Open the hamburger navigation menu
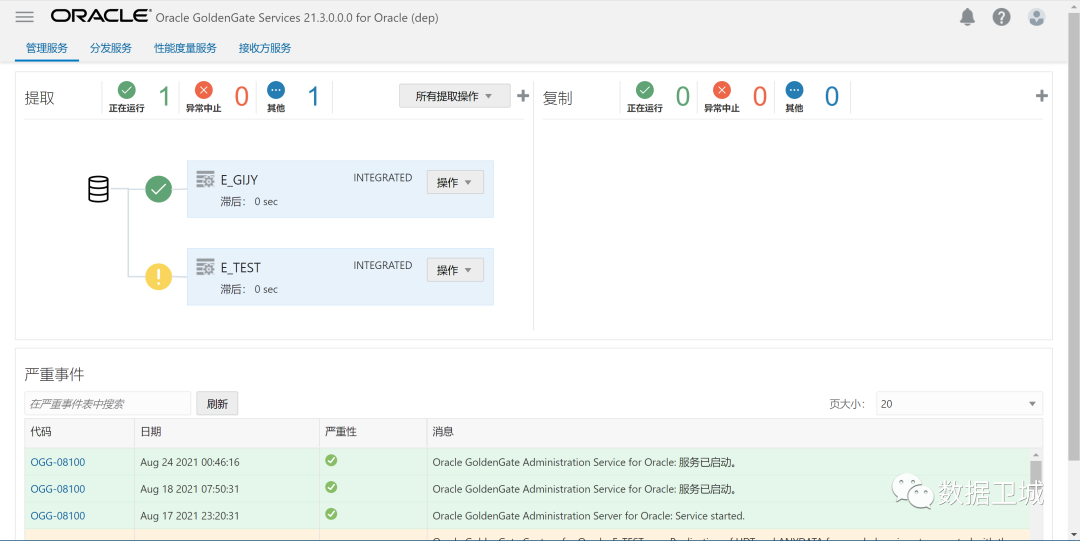The width and height of the screenshot is (1080, 541). coord(24,17)
